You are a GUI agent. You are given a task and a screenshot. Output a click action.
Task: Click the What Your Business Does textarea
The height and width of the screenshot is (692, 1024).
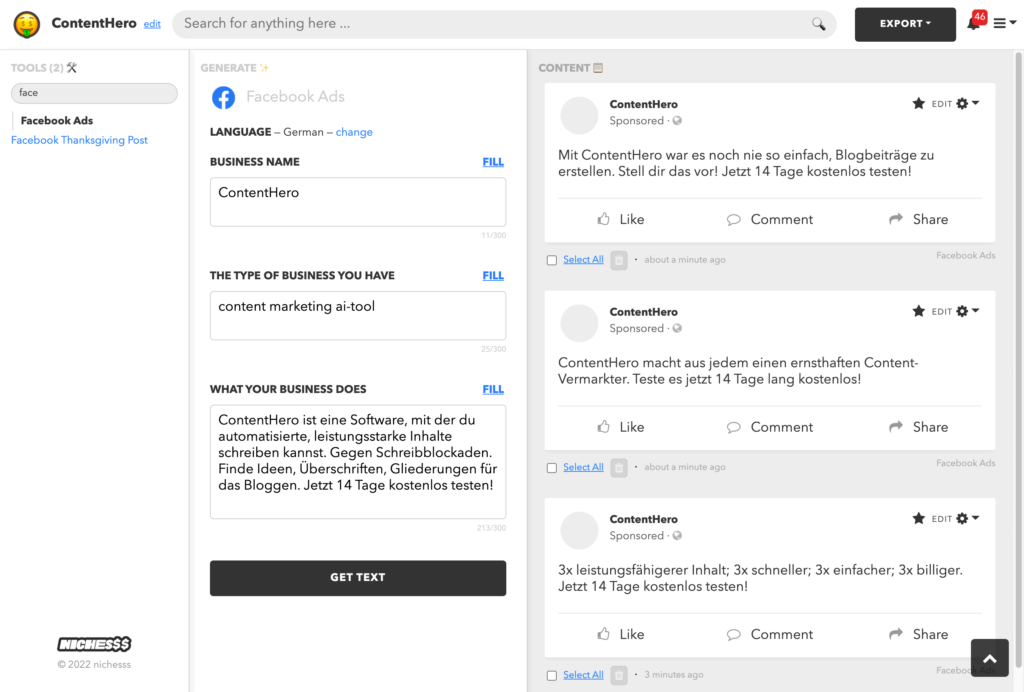click(x=358, y=462)
